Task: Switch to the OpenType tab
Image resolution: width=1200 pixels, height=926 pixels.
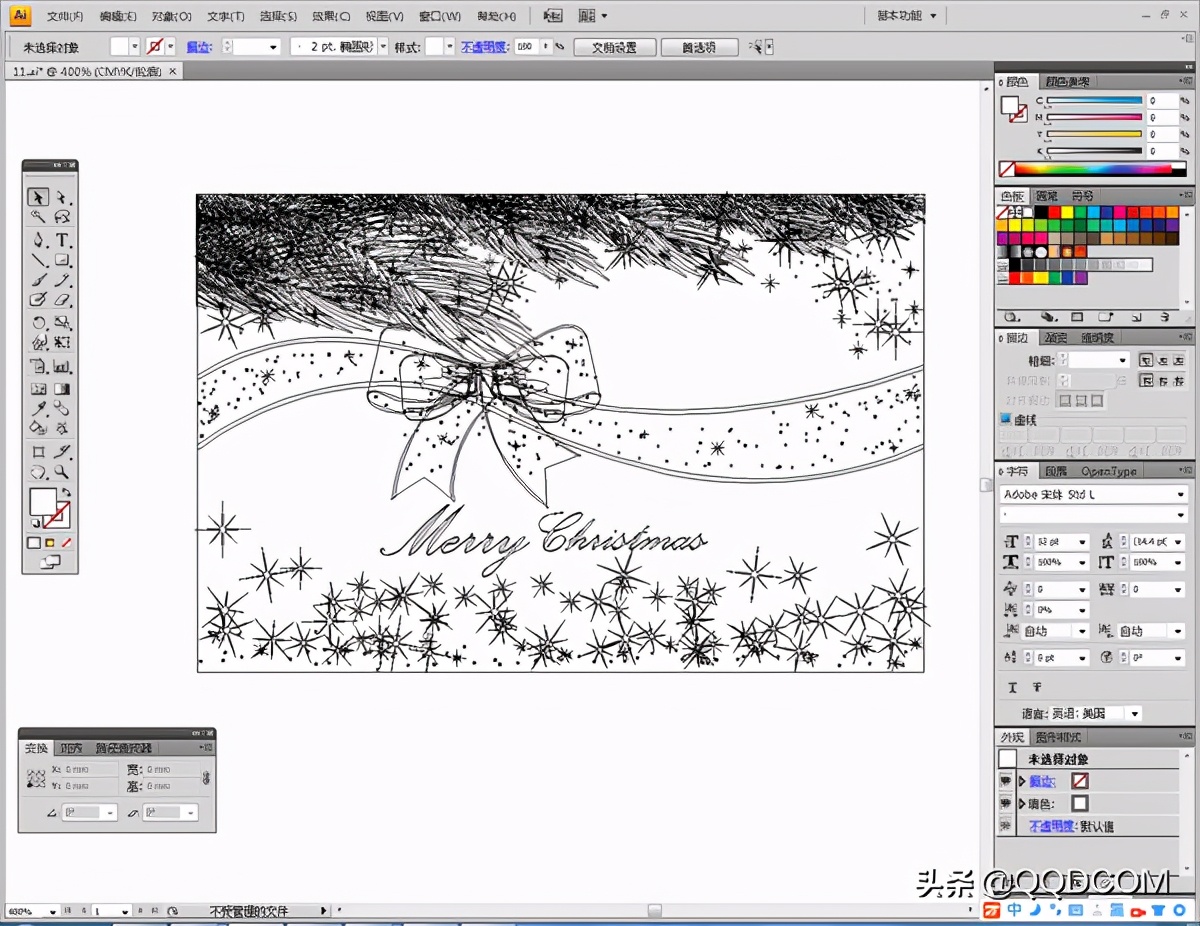Action: [1109, 471]
